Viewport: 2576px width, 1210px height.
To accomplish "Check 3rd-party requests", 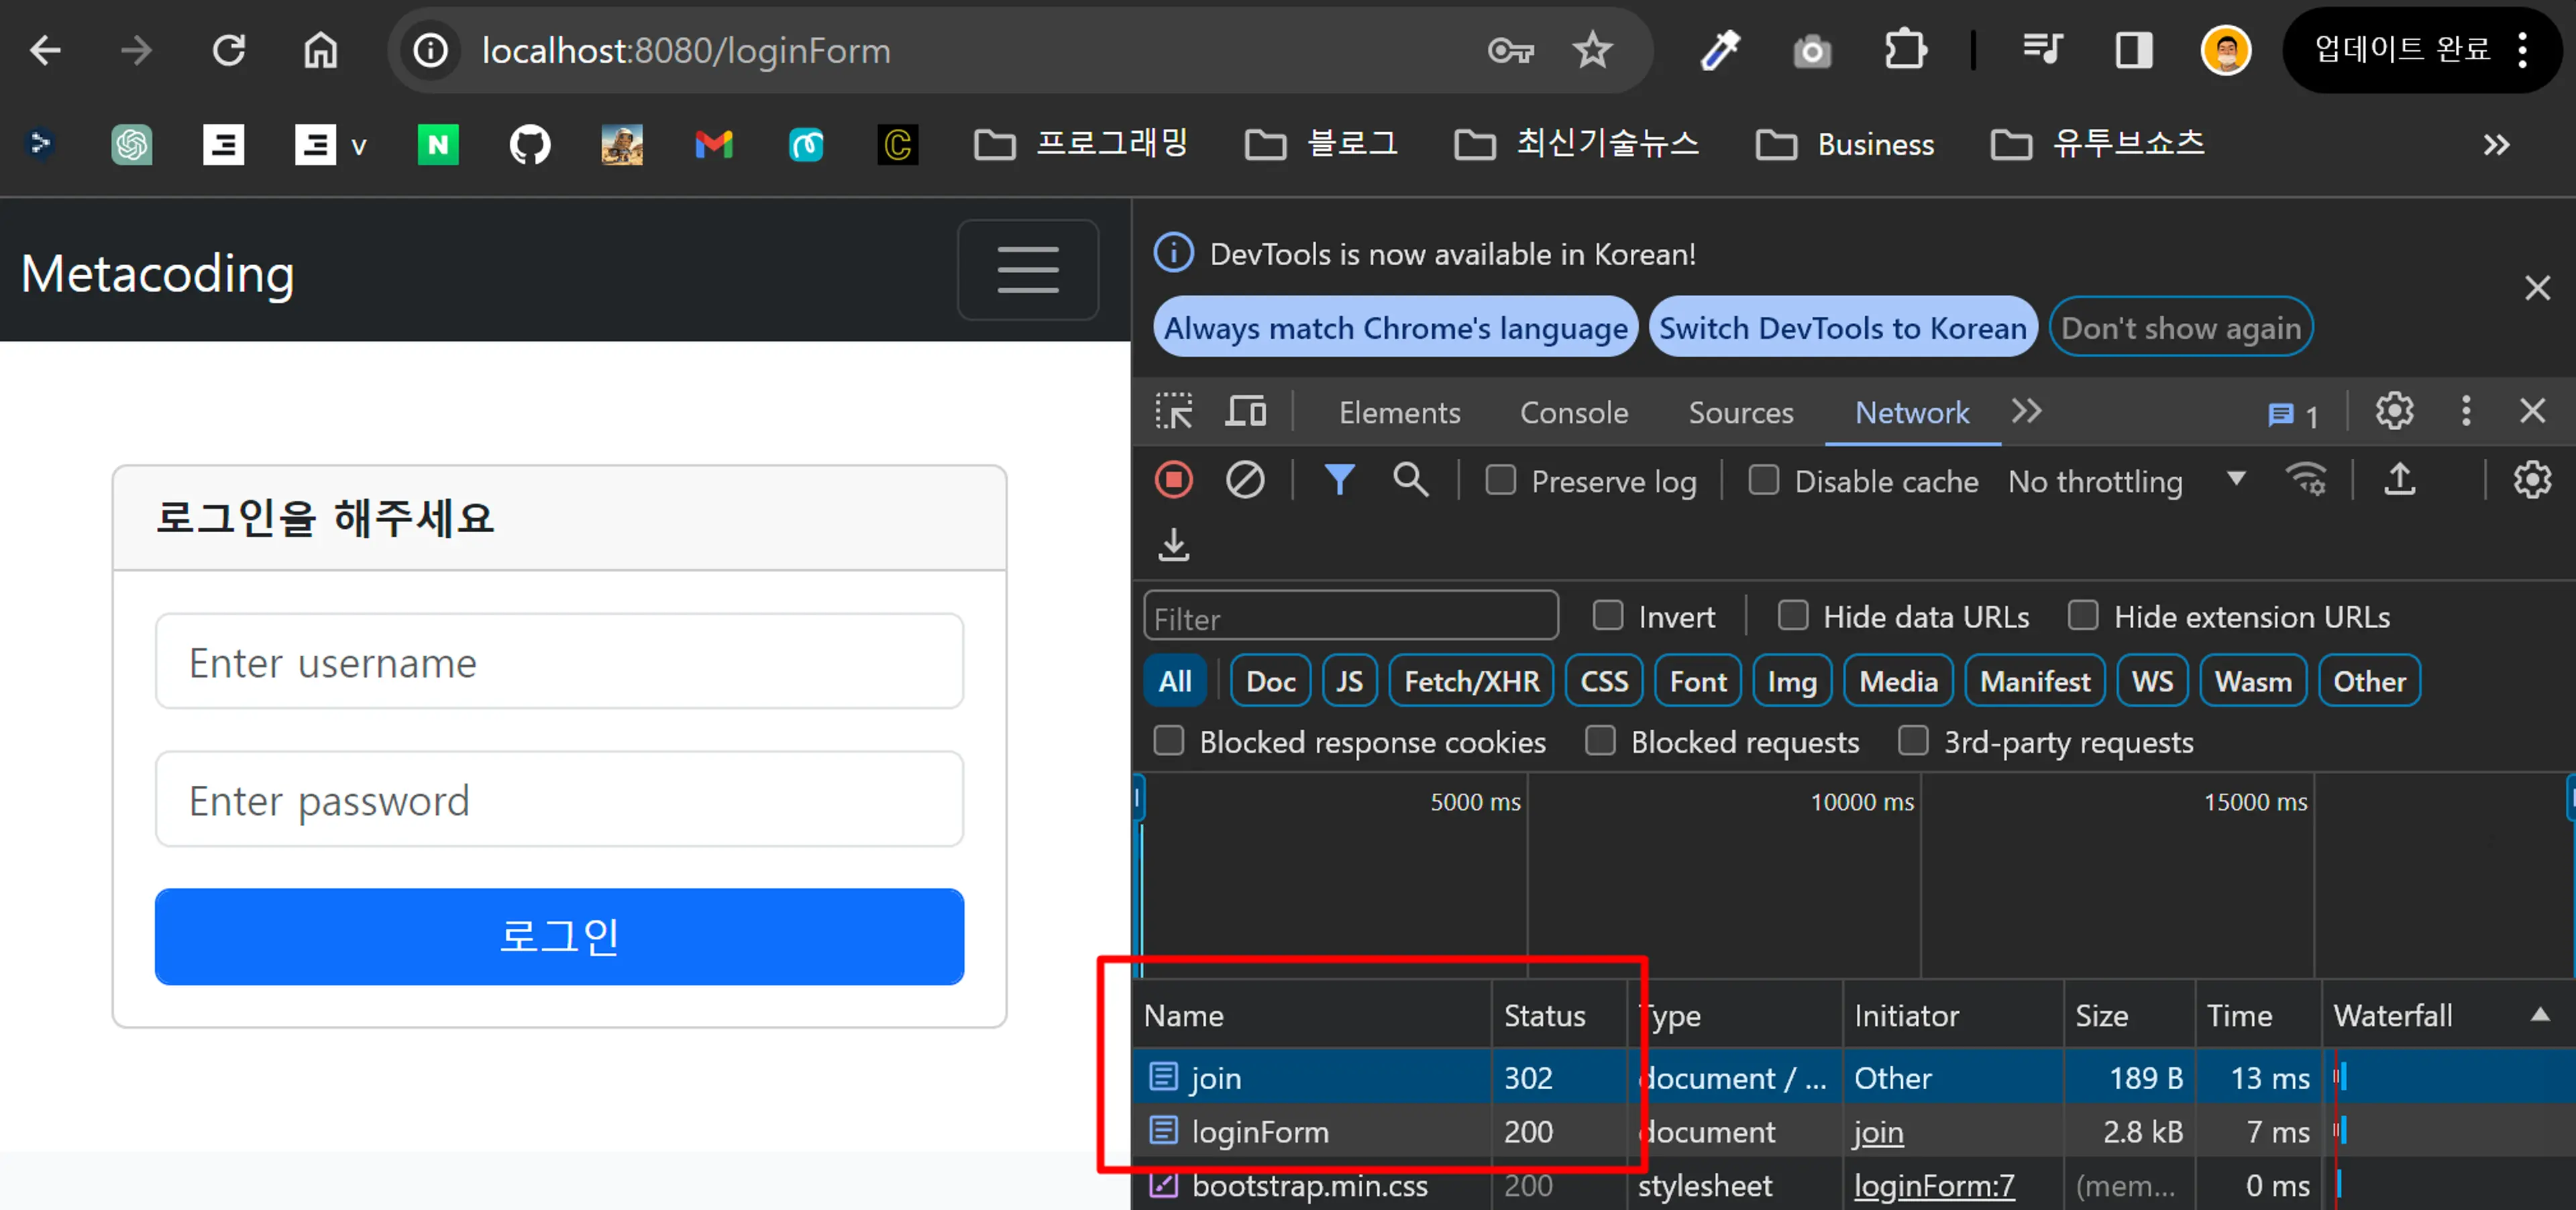I will [x=1913, y=740].
